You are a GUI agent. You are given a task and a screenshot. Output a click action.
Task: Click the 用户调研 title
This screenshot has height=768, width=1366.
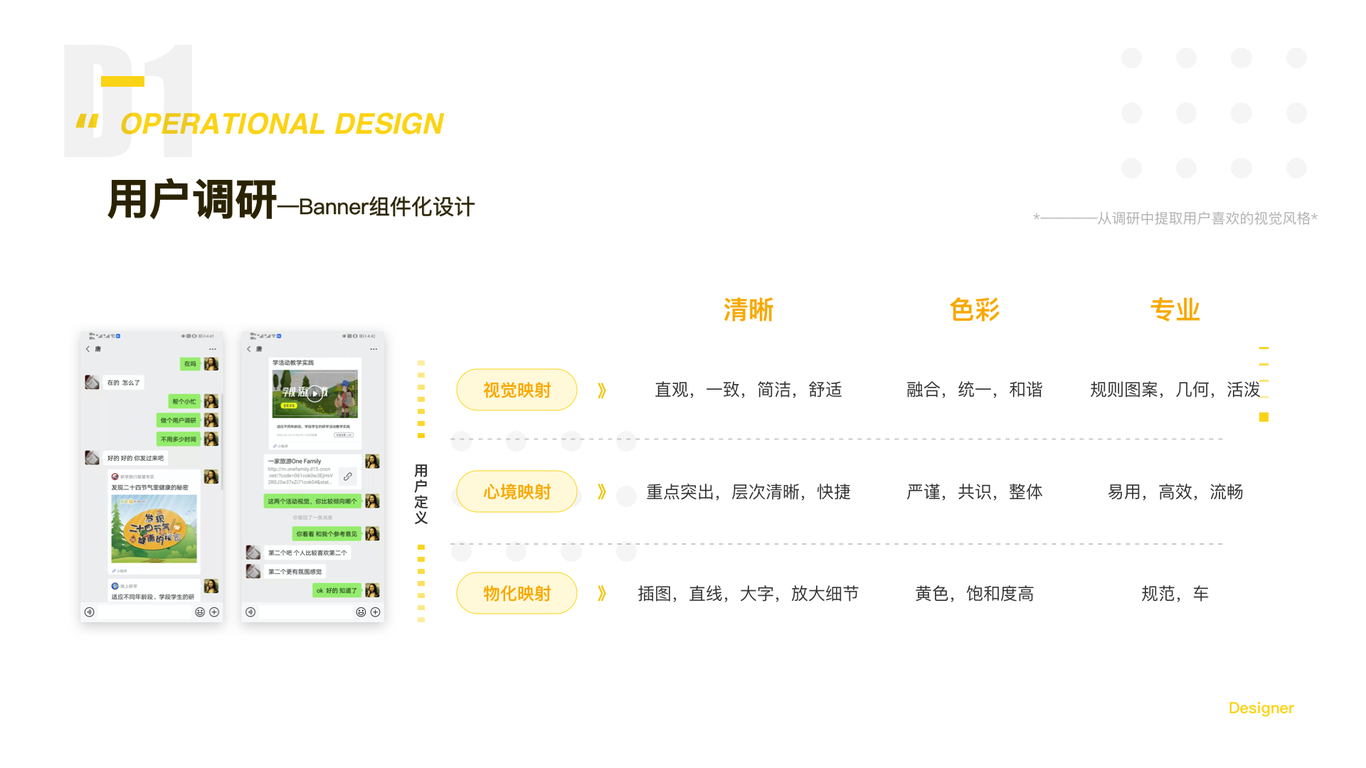192,200
